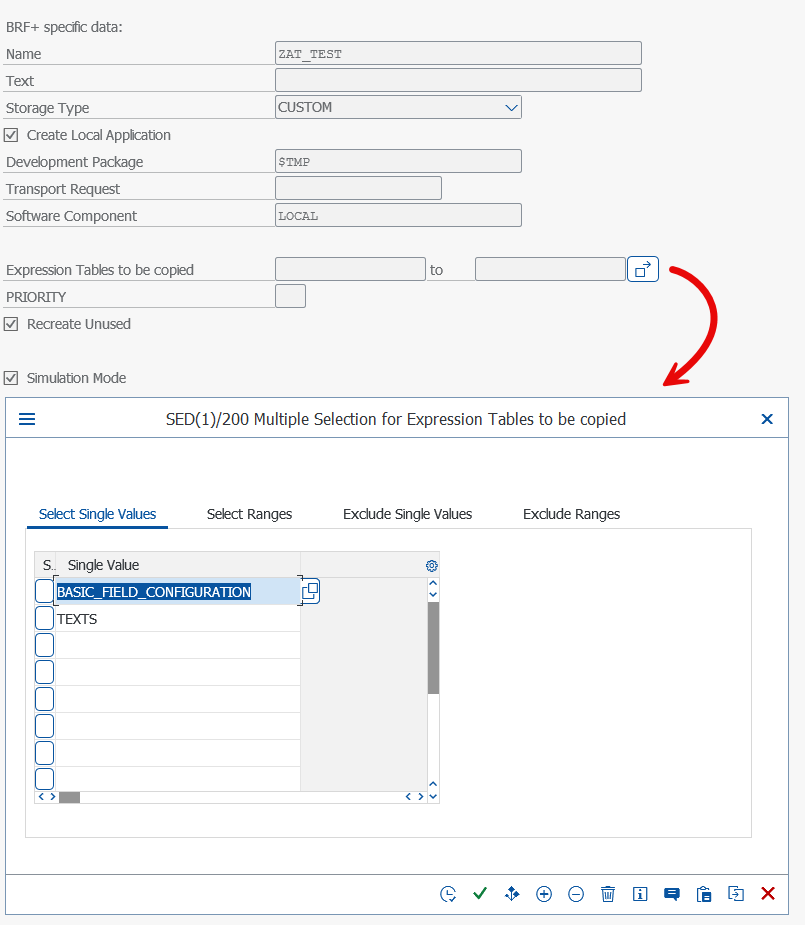Open the dialog hamburger menu

coord(27,419)
